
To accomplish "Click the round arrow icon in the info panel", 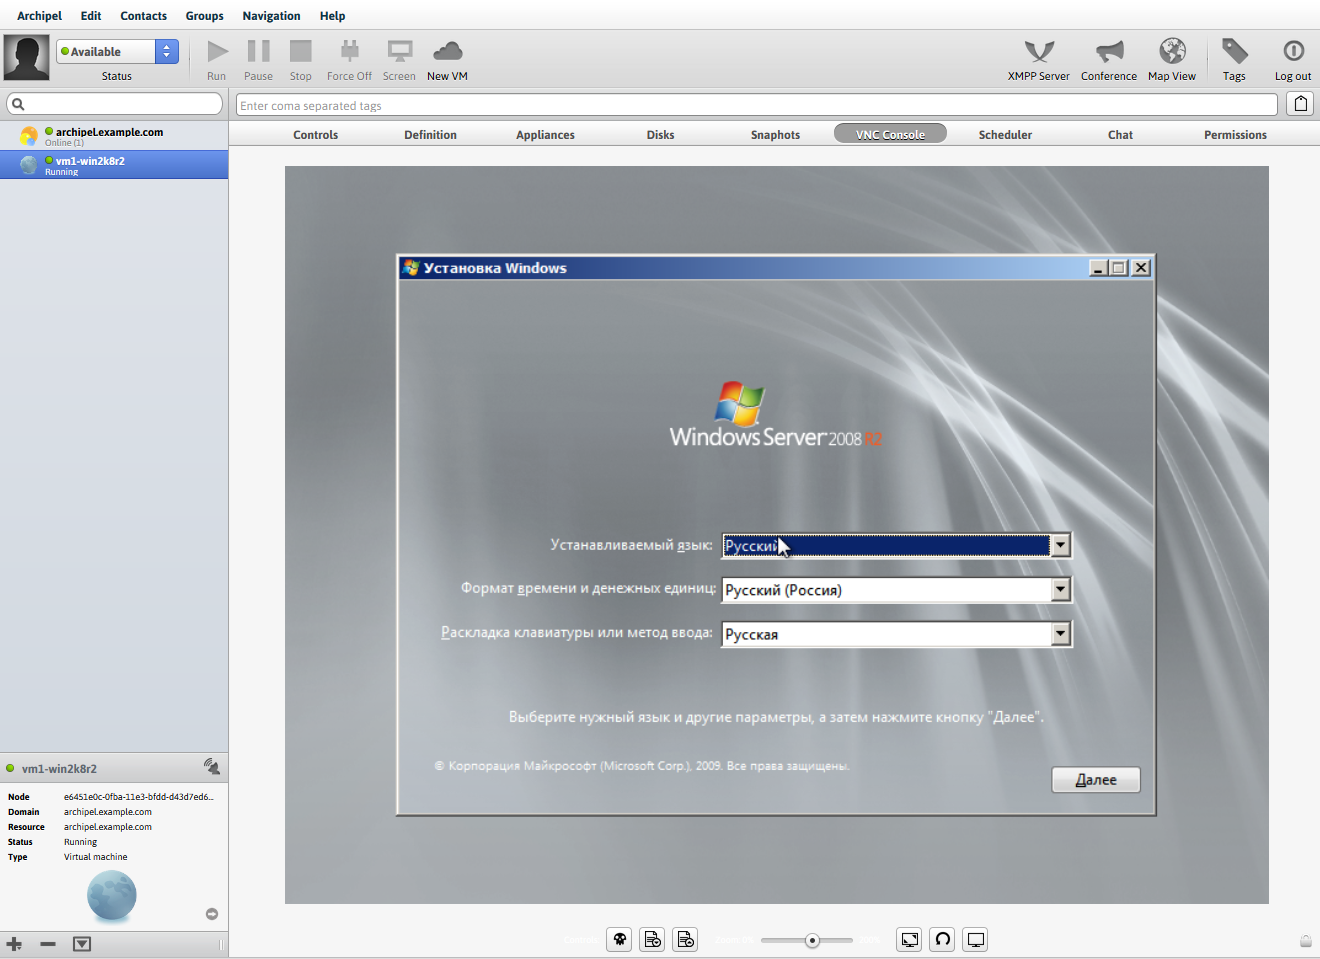I will [212, 914].
